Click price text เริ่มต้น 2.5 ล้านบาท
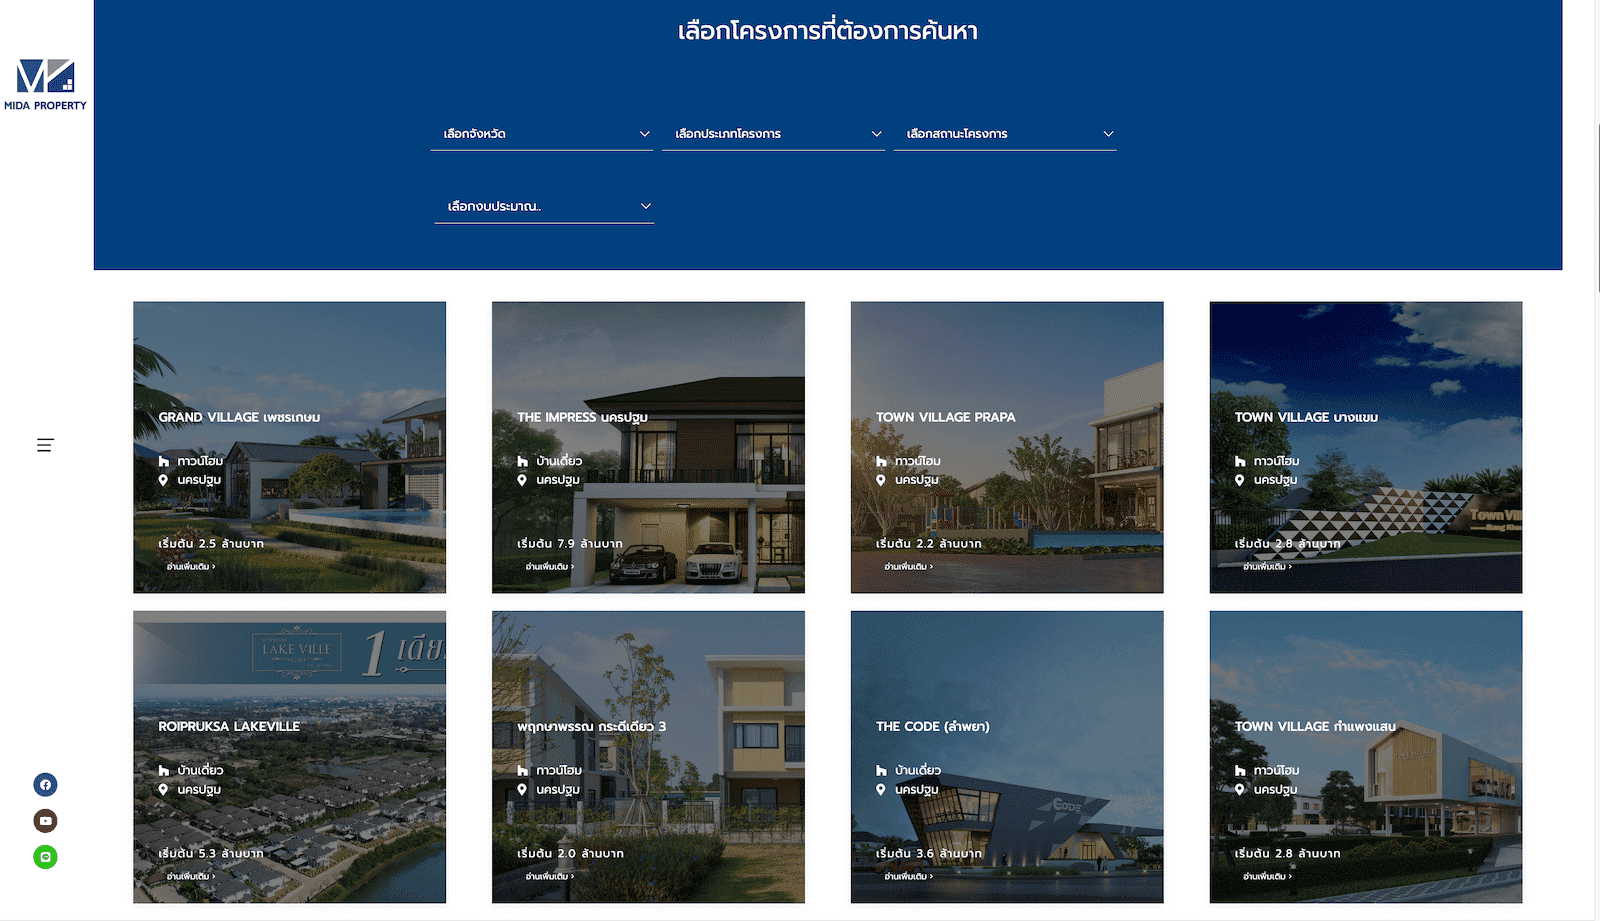This screenshot has height=921, width=1600. tap(211, 544)
